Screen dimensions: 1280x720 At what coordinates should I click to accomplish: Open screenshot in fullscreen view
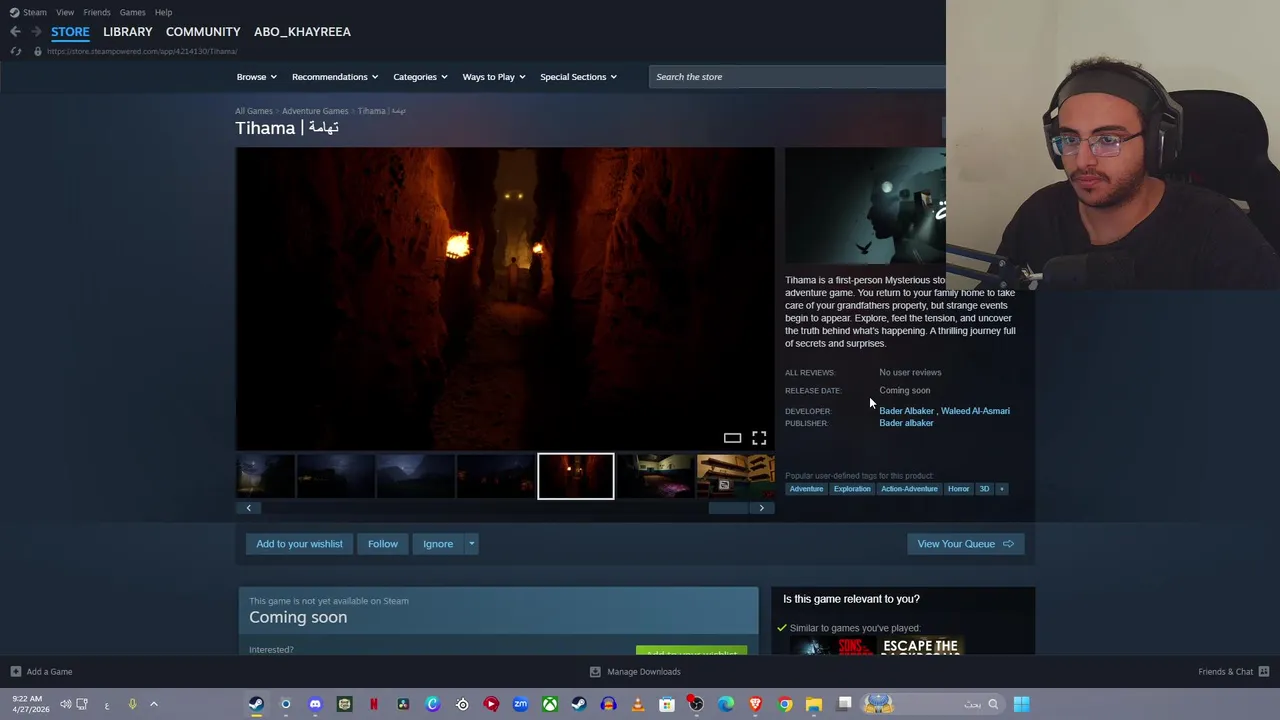click(x=759, y=438)
